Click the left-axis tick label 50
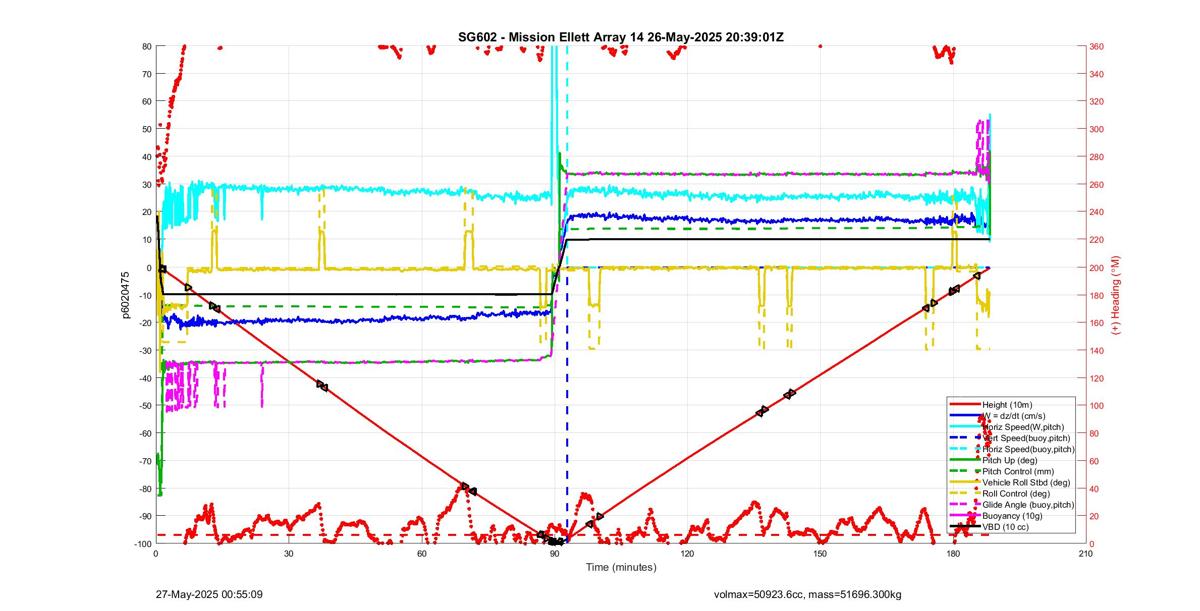The height and width of the screenshot is (611, 1200). pyautogui.click(x=146, y=129)
